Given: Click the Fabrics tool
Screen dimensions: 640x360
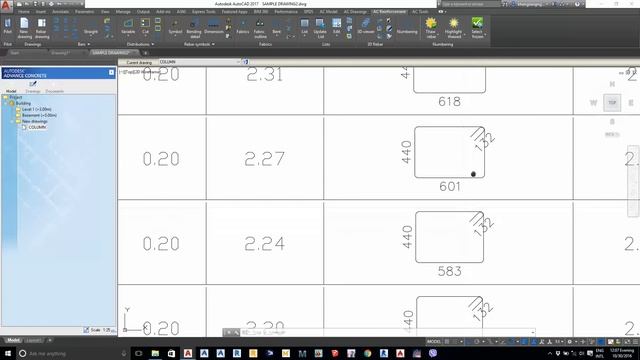Looking at the screenshot, I should [242, 27].
